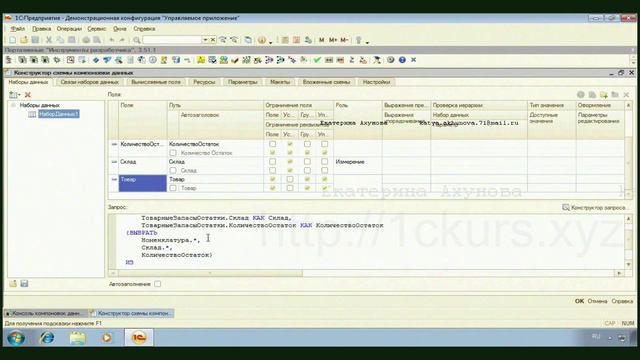The height and width of the screenshot is (360, 640).
Task: Click the magnifier Find icon
Action: pyautogui.click(x=137, y=40)
